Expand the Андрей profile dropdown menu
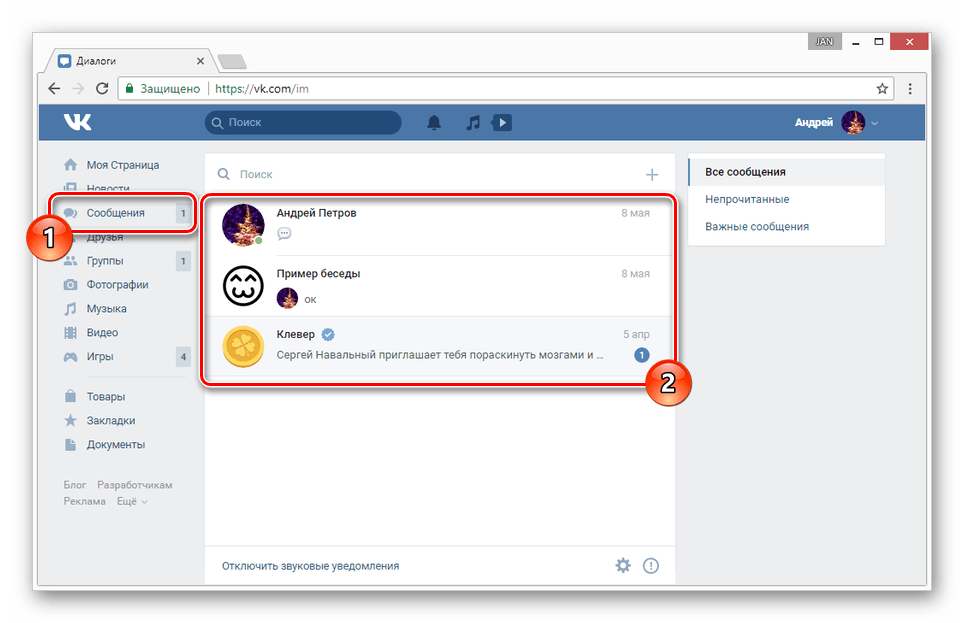Screen dimensions: 964x623 click(875, 123)
